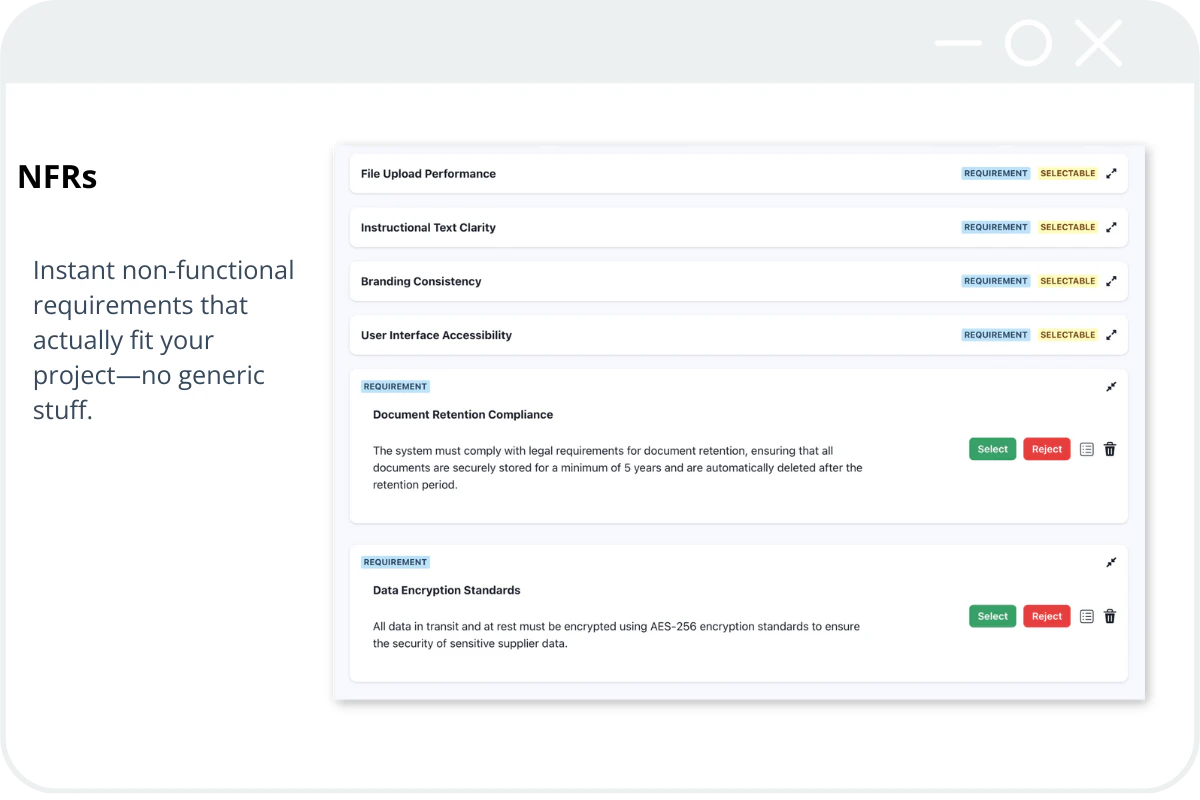
Task: Click the window minimize control
Action: [957, 43]
